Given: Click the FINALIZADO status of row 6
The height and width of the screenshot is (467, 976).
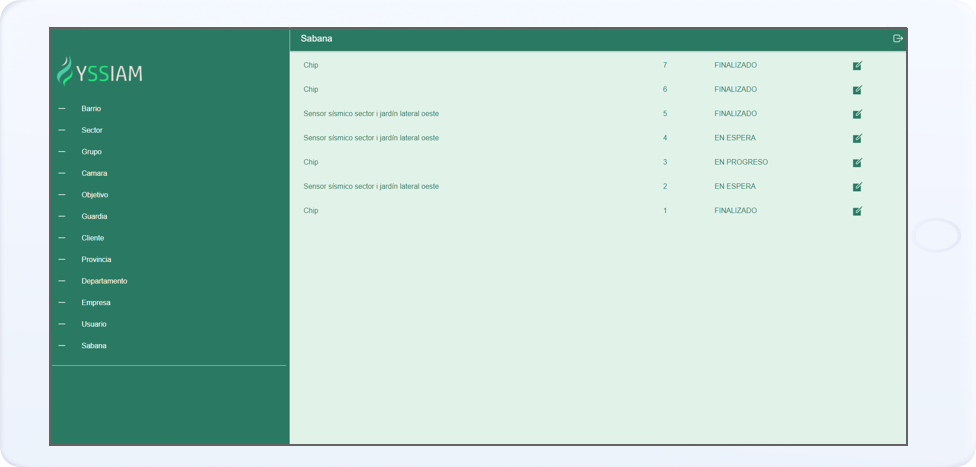Looking at the screenshot, I should (x=736, y=90).
